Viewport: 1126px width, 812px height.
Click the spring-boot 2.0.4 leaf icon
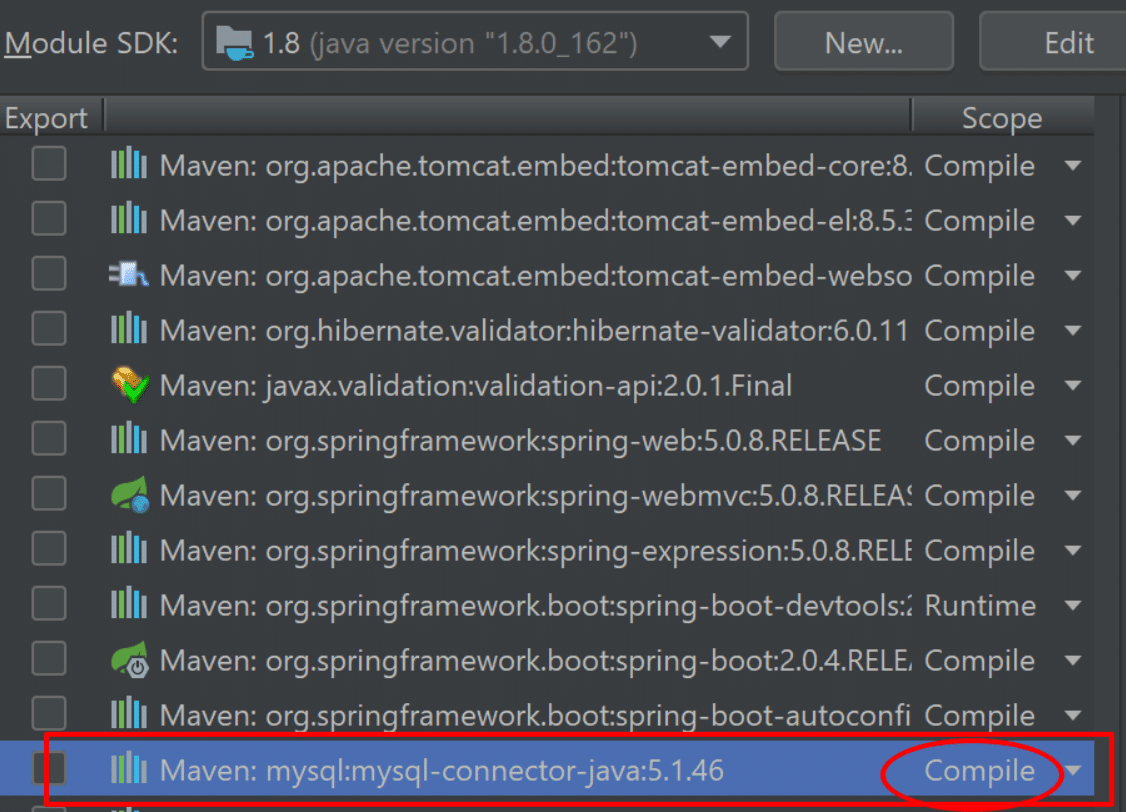(x=129, y=660)
